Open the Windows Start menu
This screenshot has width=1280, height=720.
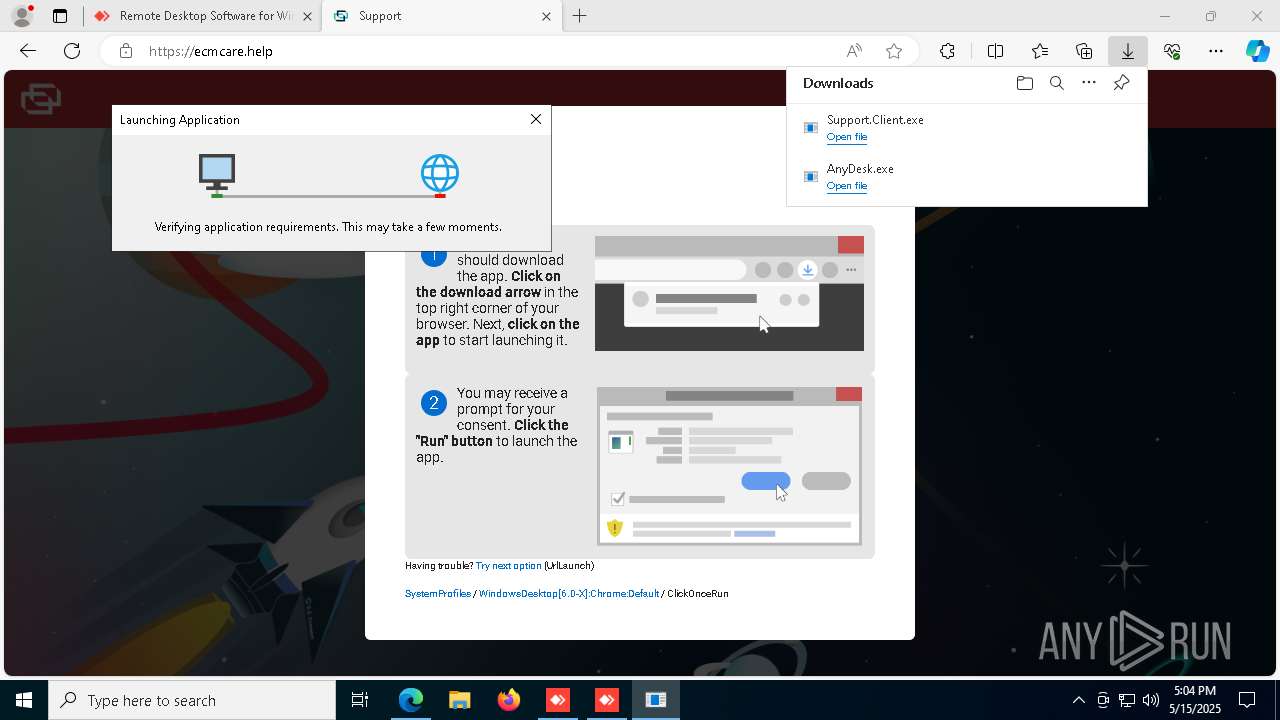coord(24,700)
